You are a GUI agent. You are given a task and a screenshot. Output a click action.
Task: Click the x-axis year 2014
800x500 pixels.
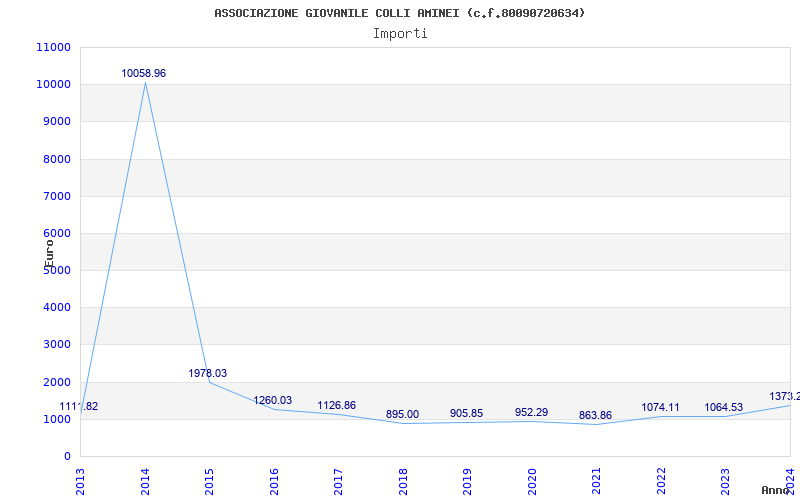(x=145, y=481)
